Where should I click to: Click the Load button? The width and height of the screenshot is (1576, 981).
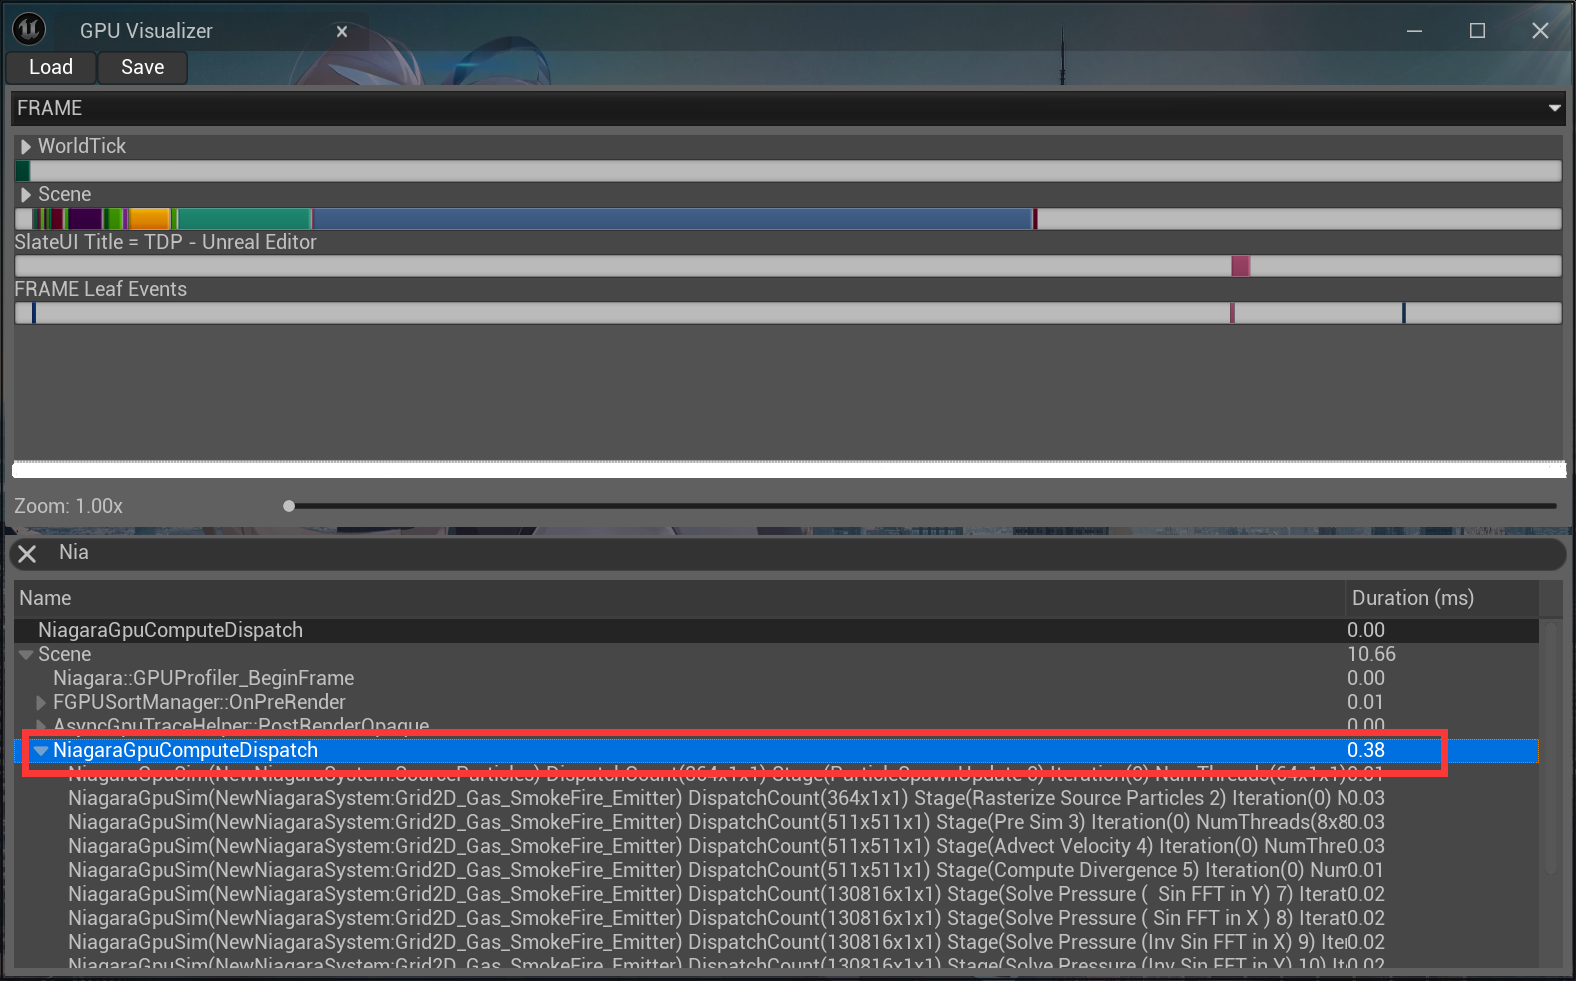(51, 67)
